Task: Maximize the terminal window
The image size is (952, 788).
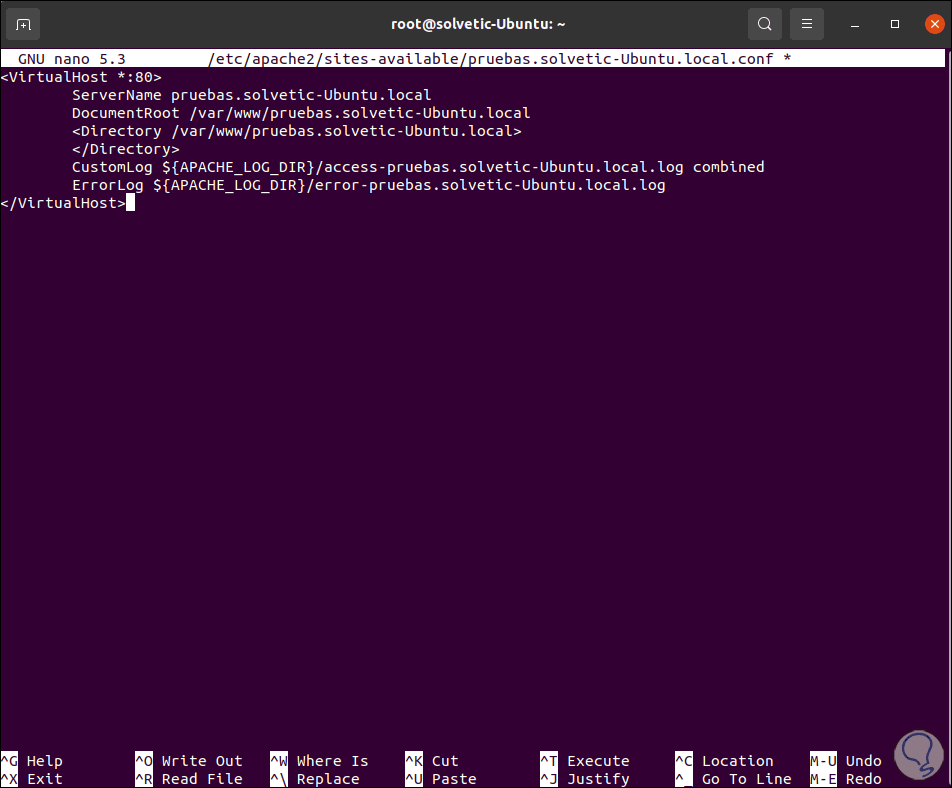Action: 894,24
